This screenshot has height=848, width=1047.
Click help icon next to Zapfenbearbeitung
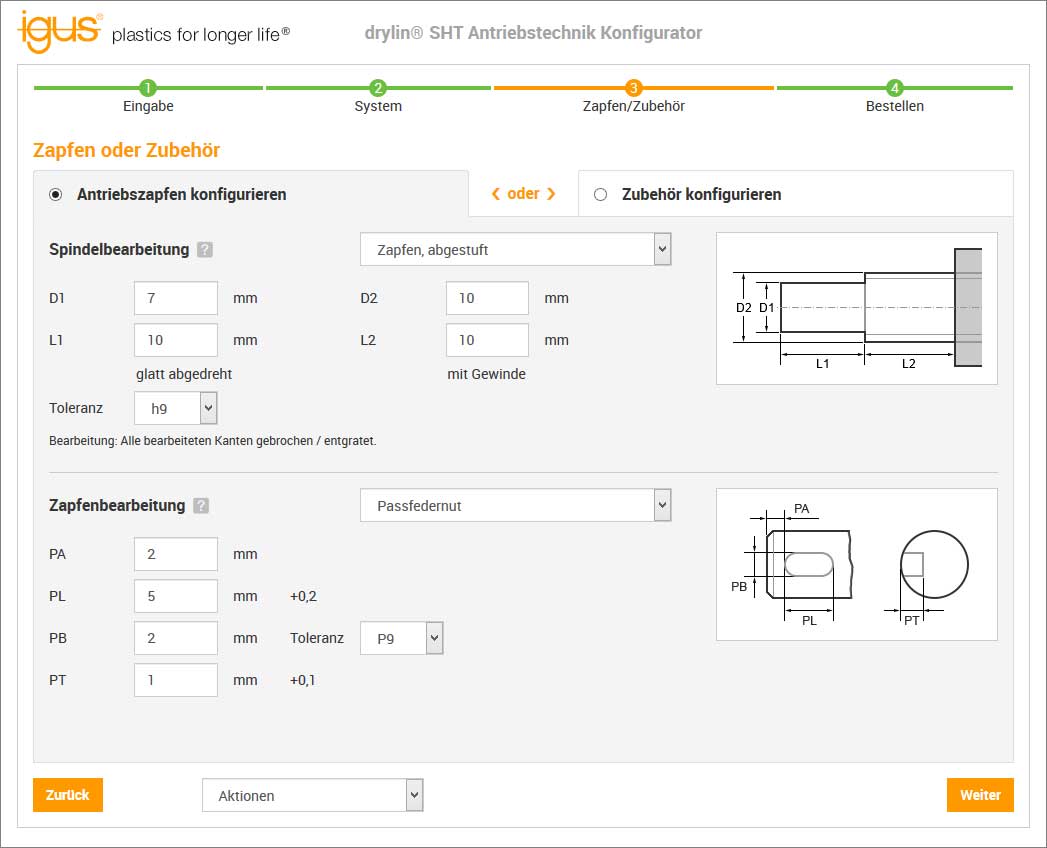click(201, 506)
